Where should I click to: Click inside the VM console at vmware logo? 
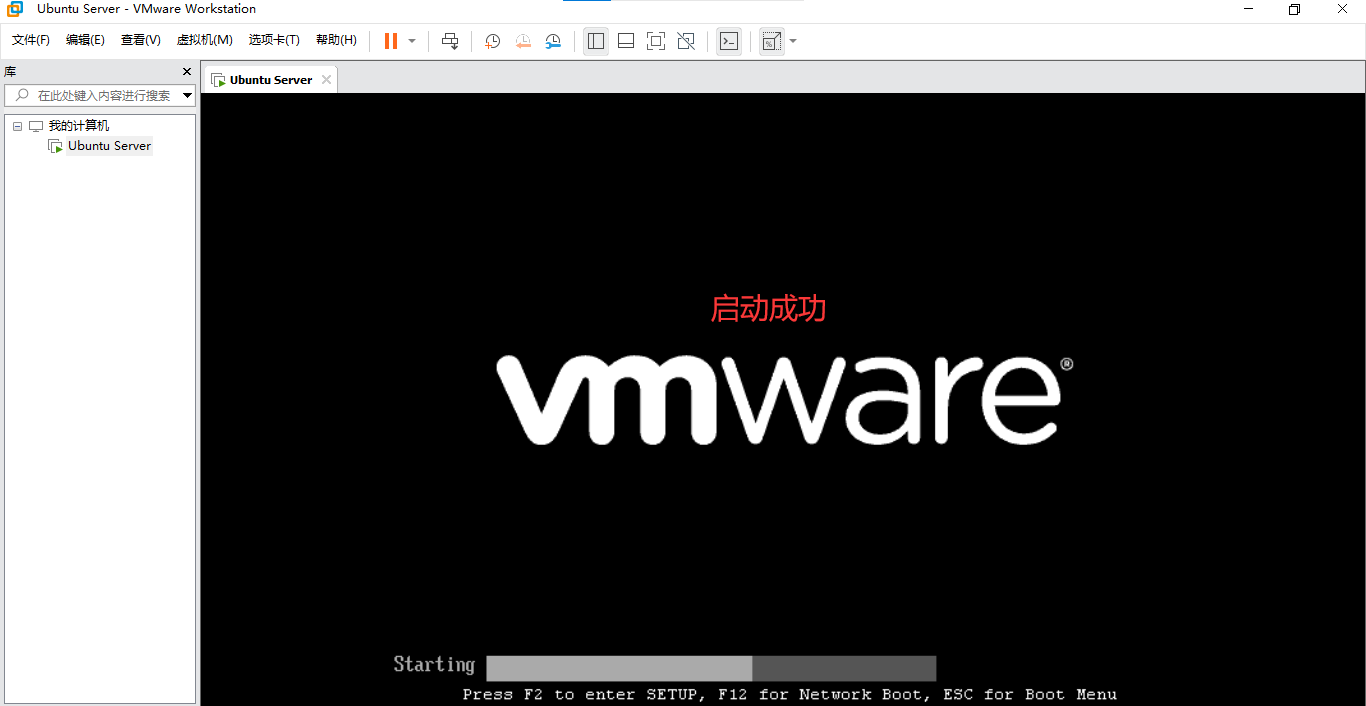[x=785, y=398]
